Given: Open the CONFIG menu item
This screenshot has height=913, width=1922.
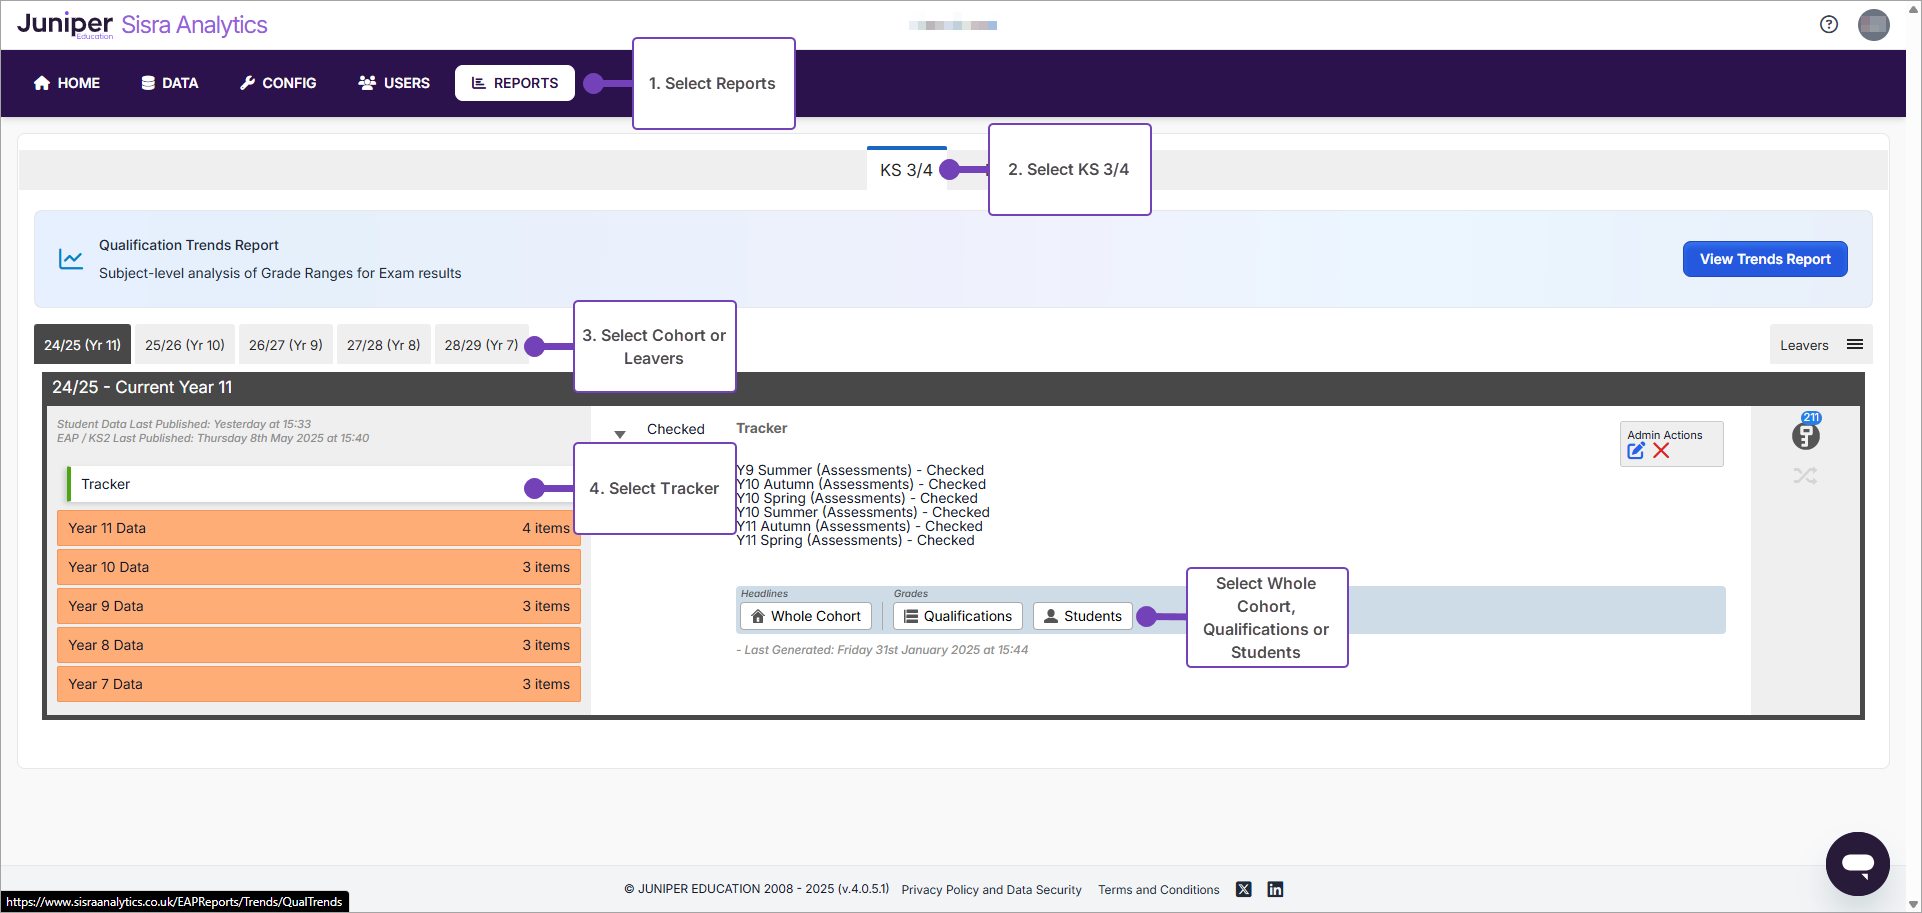Looking at the screenshot, I should (x=278, y=83).
